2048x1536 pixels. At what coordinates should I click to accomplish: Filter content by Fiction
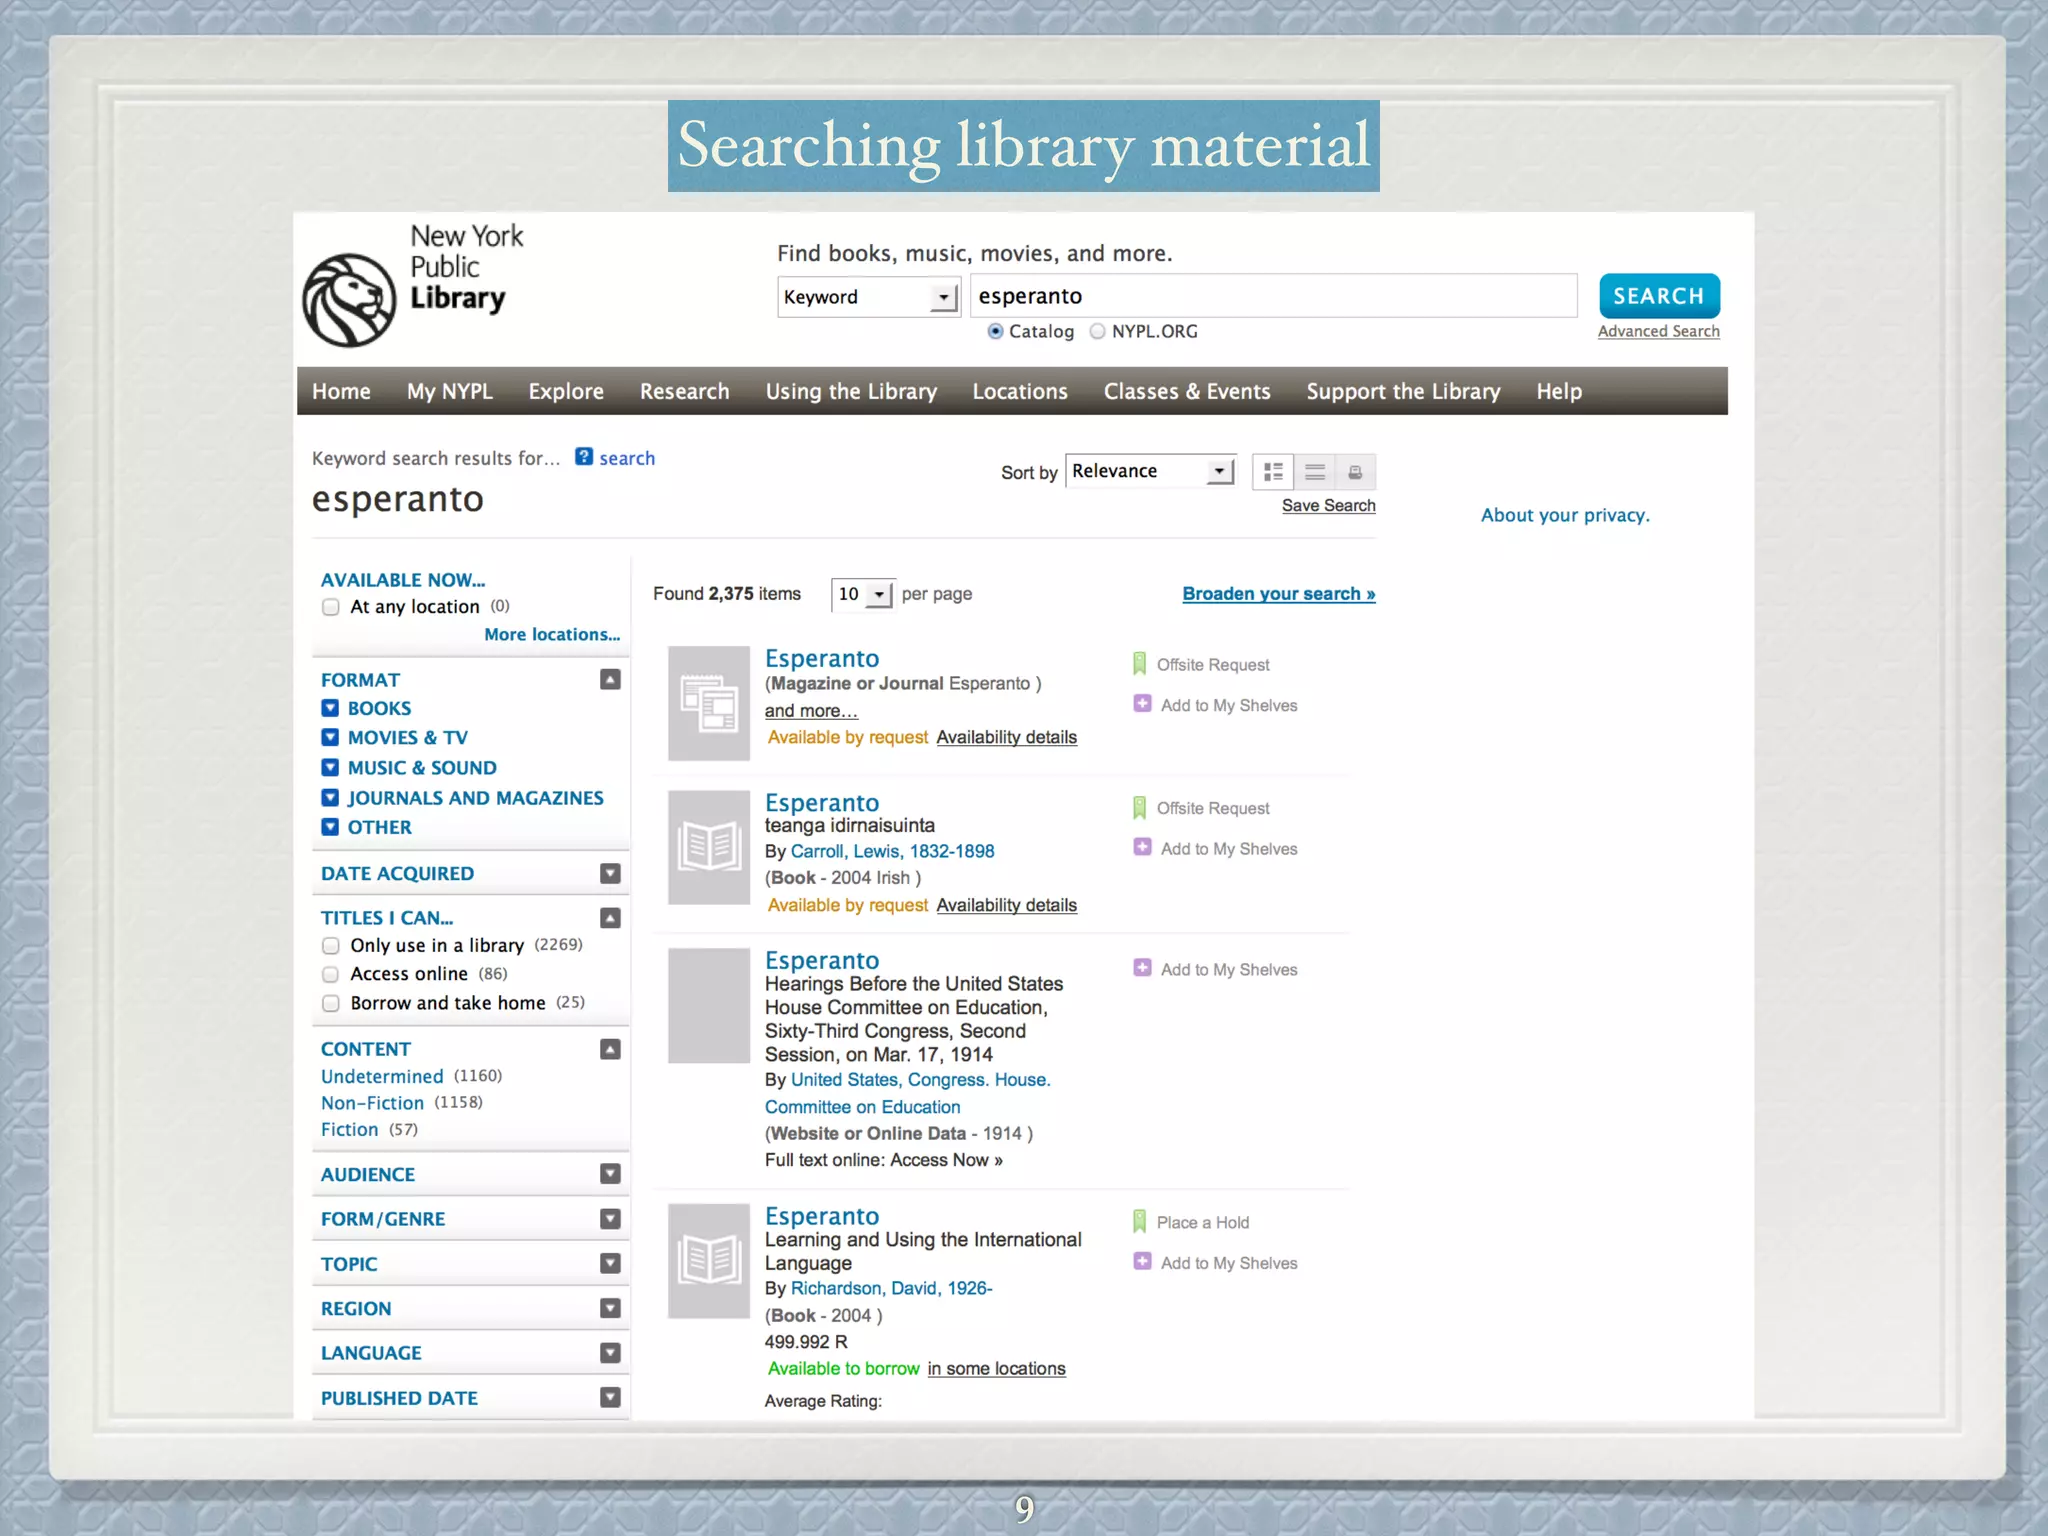pos(349,1130)
